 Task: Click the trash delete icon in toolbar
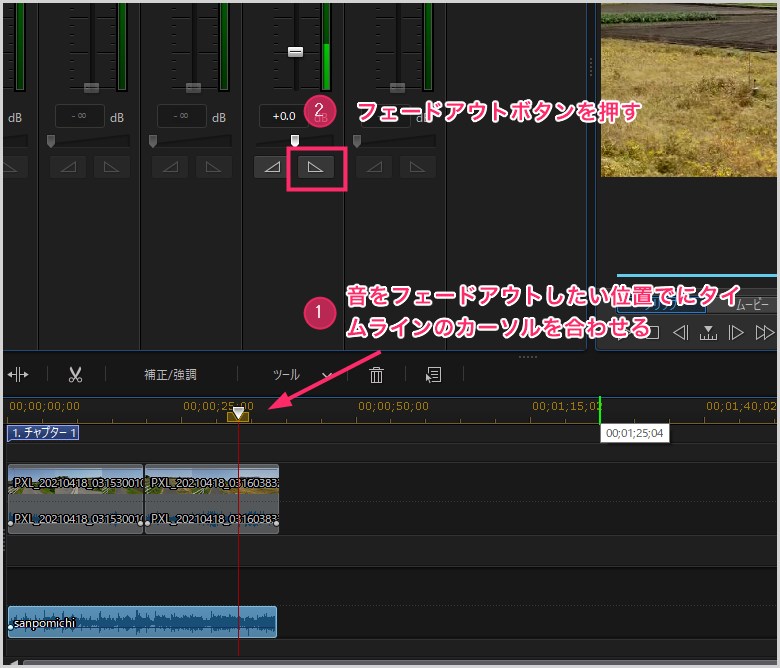click(x=376, y=375)
